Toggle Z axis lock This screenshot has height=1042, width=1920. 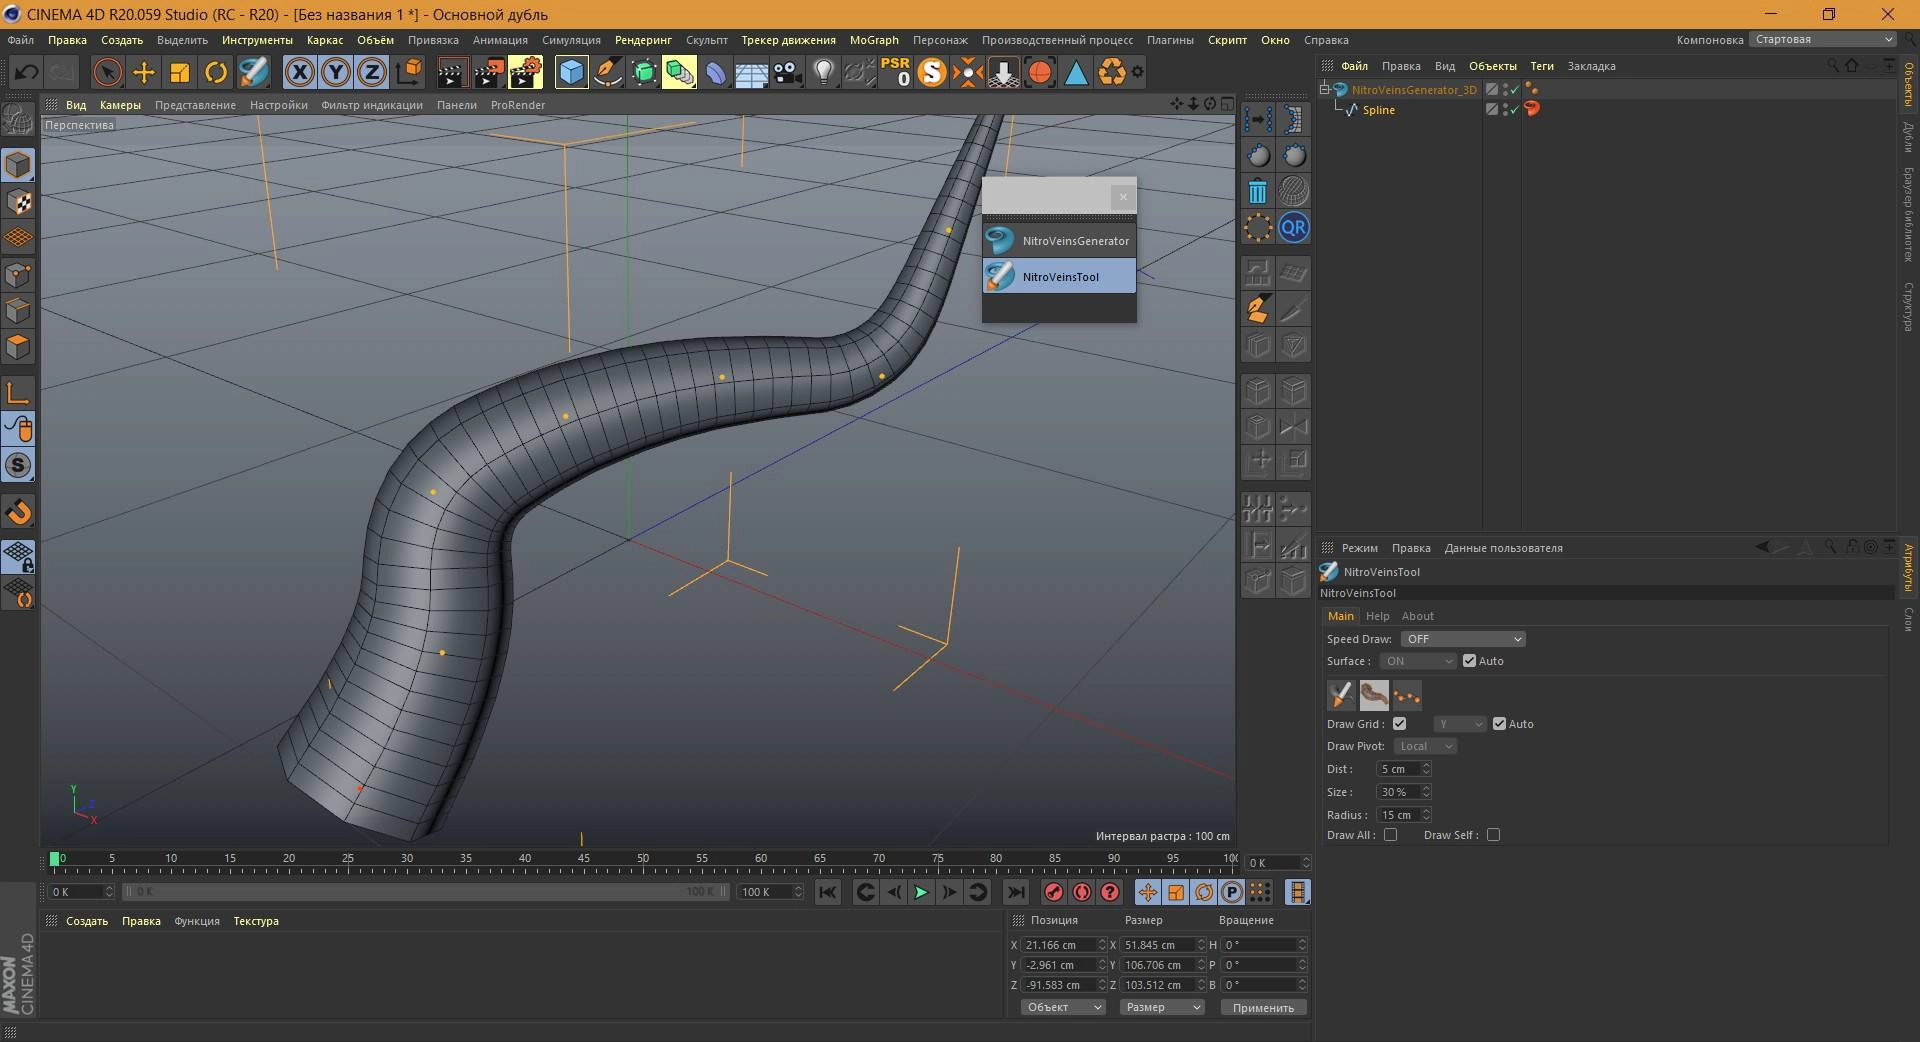[372, 72]
